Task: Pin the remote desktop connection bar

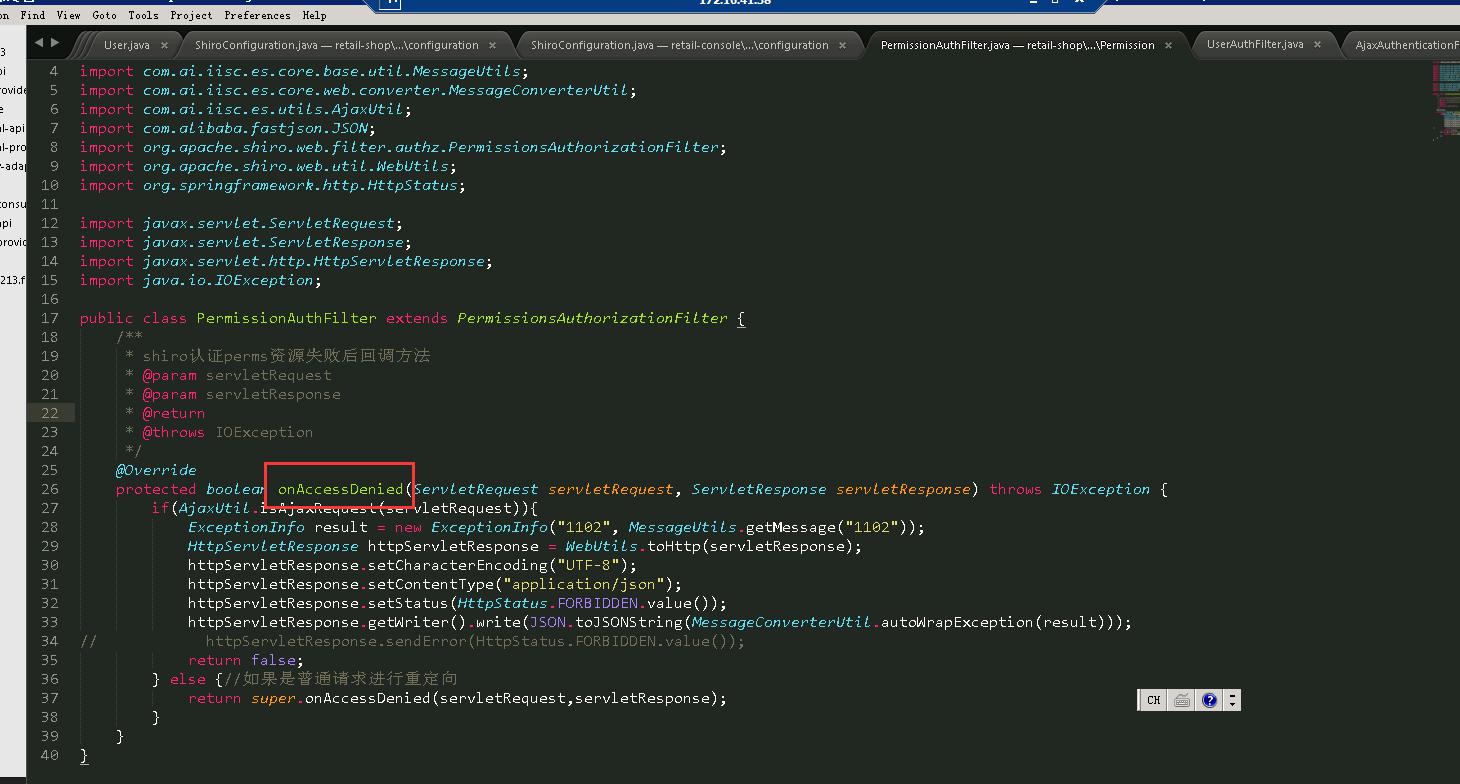Action: point(392,4)
